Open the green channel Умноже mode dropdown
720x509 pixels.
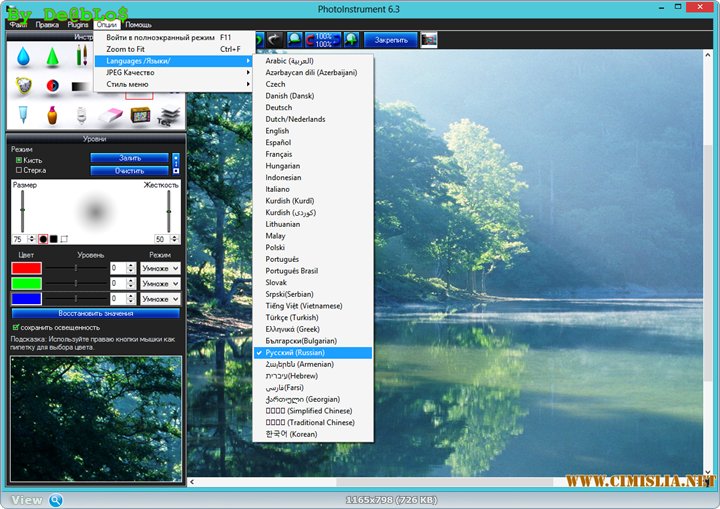tap(160, 283)
